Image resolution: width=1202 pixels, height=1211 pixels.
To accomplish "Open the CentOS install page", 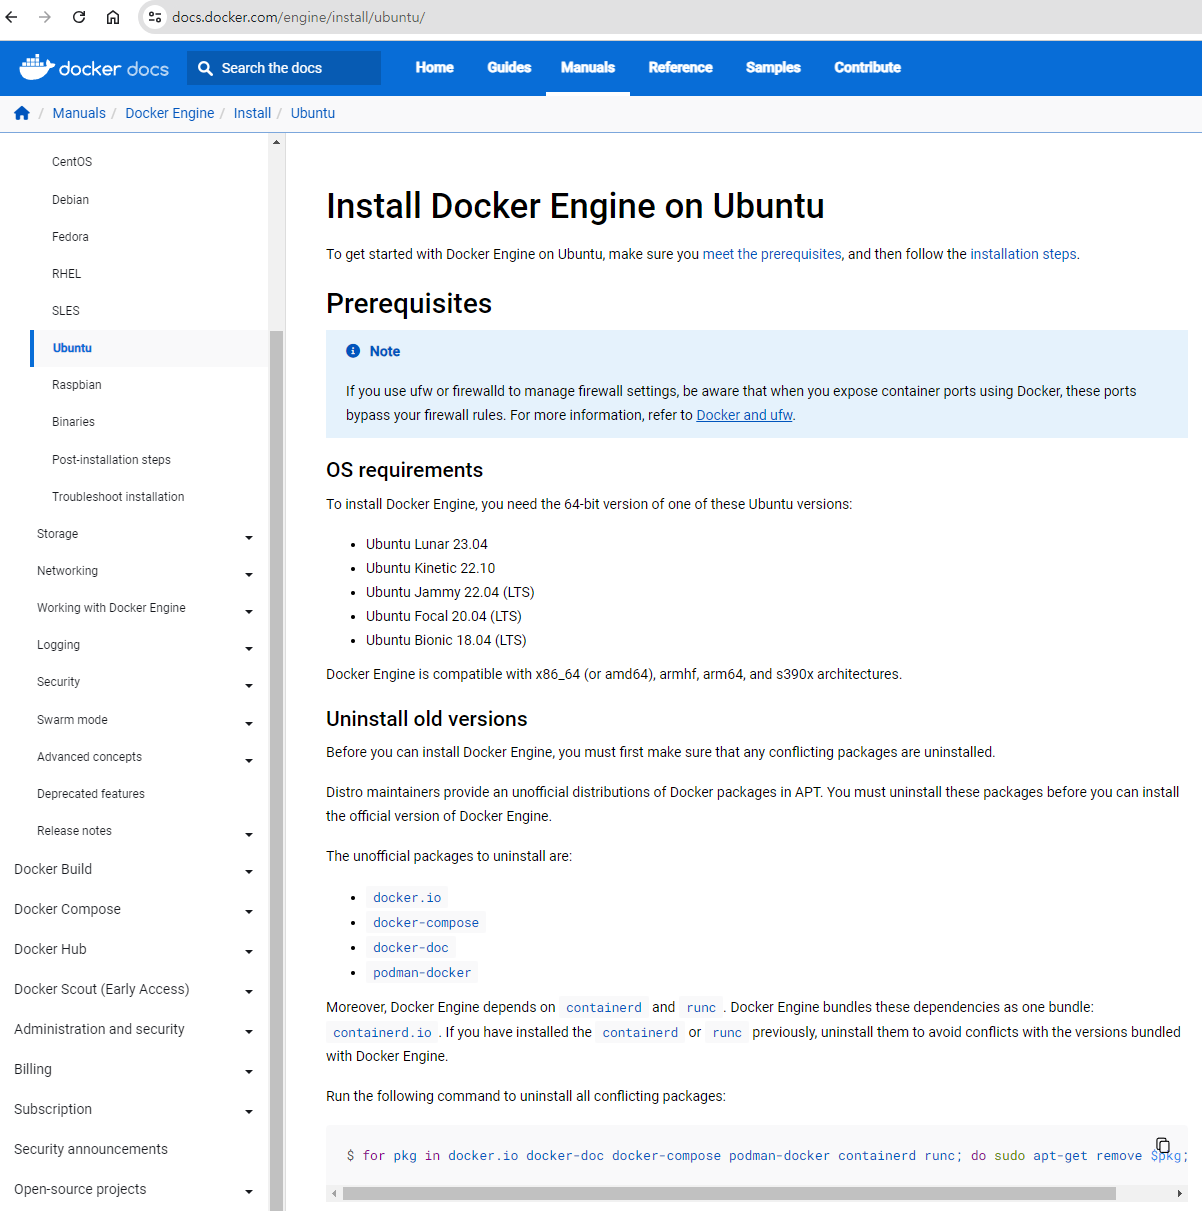I will (72, 162).
